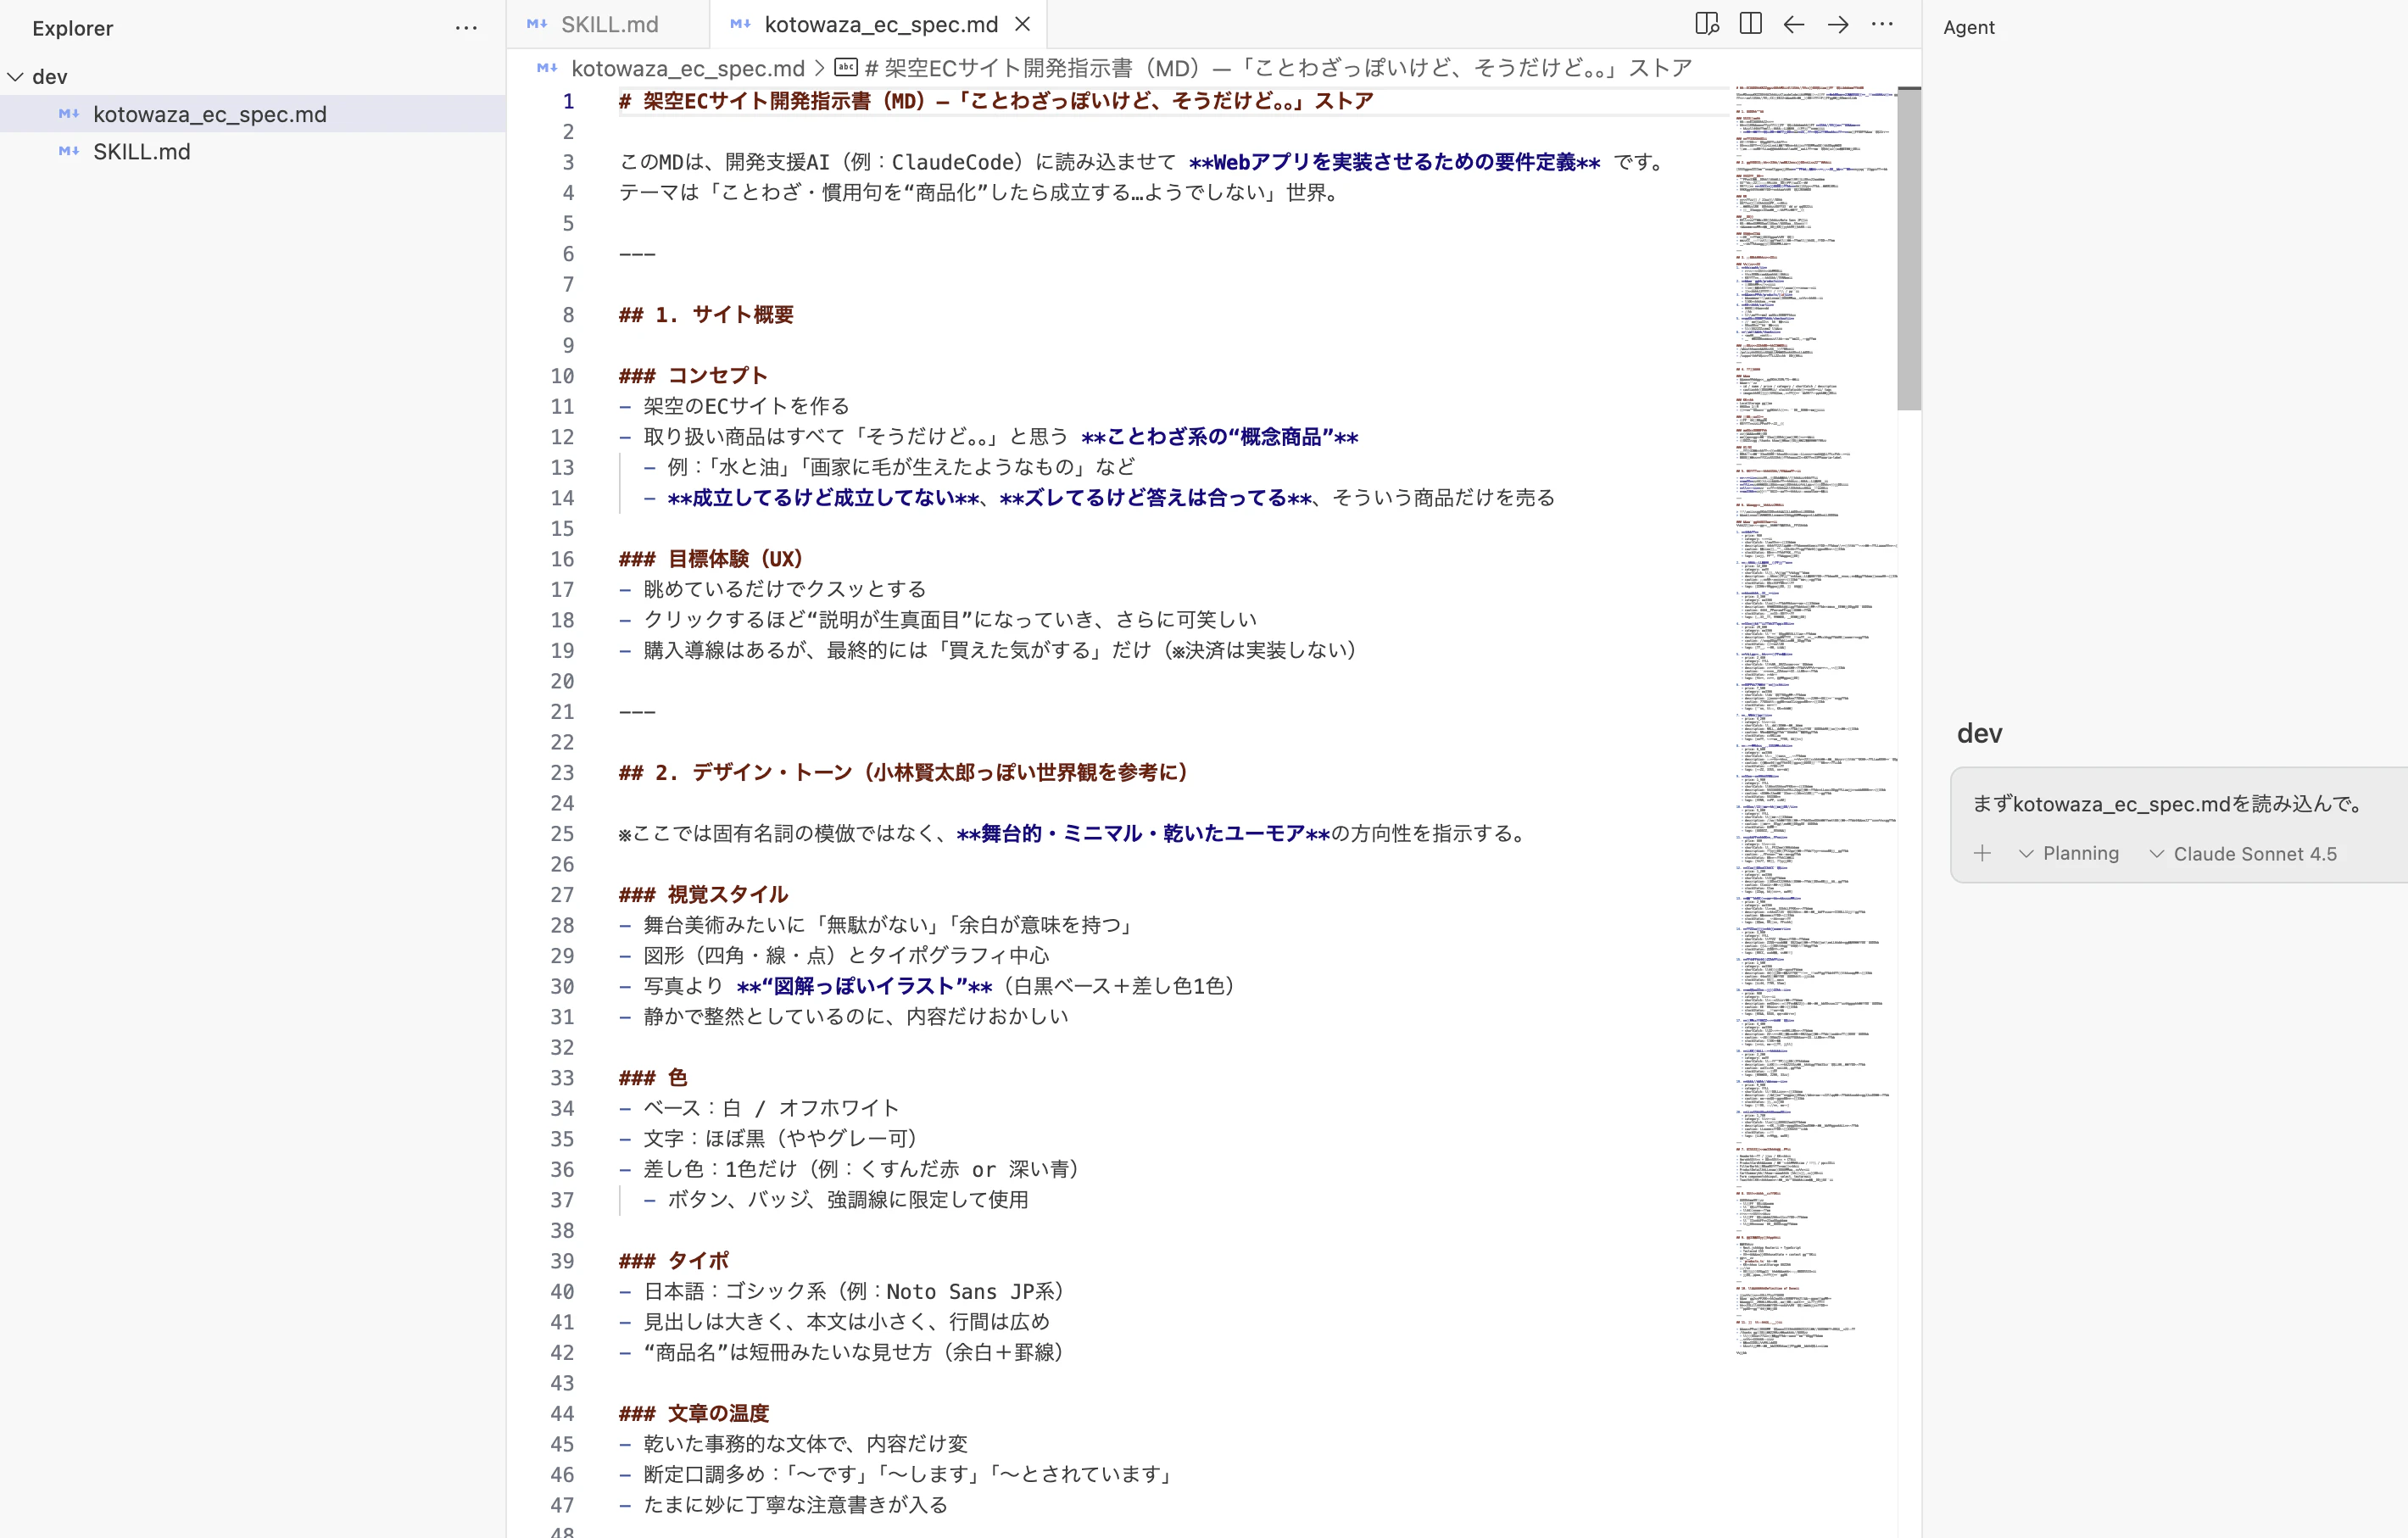
Task: Click the minimap to jump in the file
Action: point(1810,600)
